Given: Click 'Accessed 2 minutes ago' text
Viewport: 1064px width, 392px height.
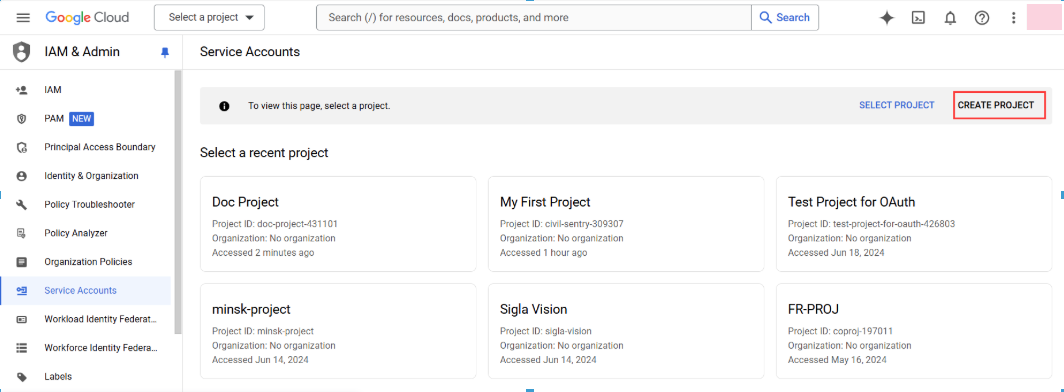Looking at the screenshot, I should (263, 252).
